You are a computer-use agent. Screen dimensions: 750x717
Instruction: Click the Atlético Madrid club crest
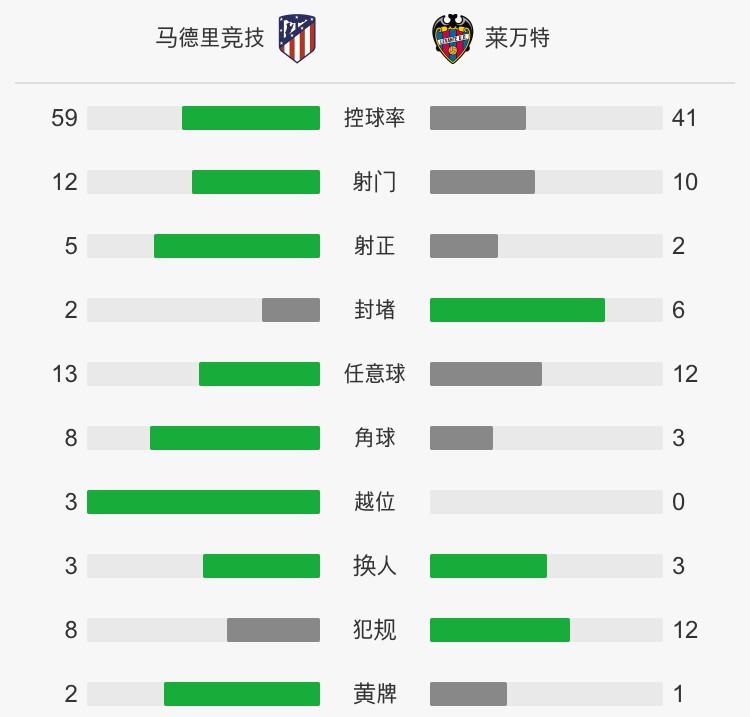[297, 38]
